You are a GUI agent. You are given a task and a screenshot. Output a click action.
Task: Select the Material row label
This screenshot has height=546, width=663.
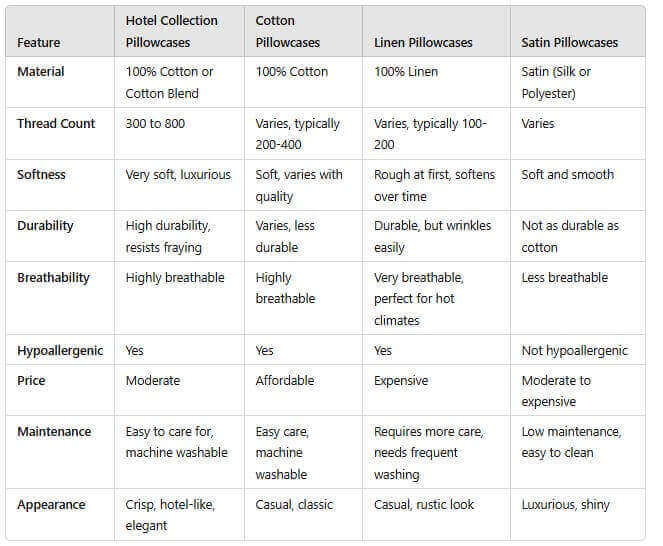40,72
